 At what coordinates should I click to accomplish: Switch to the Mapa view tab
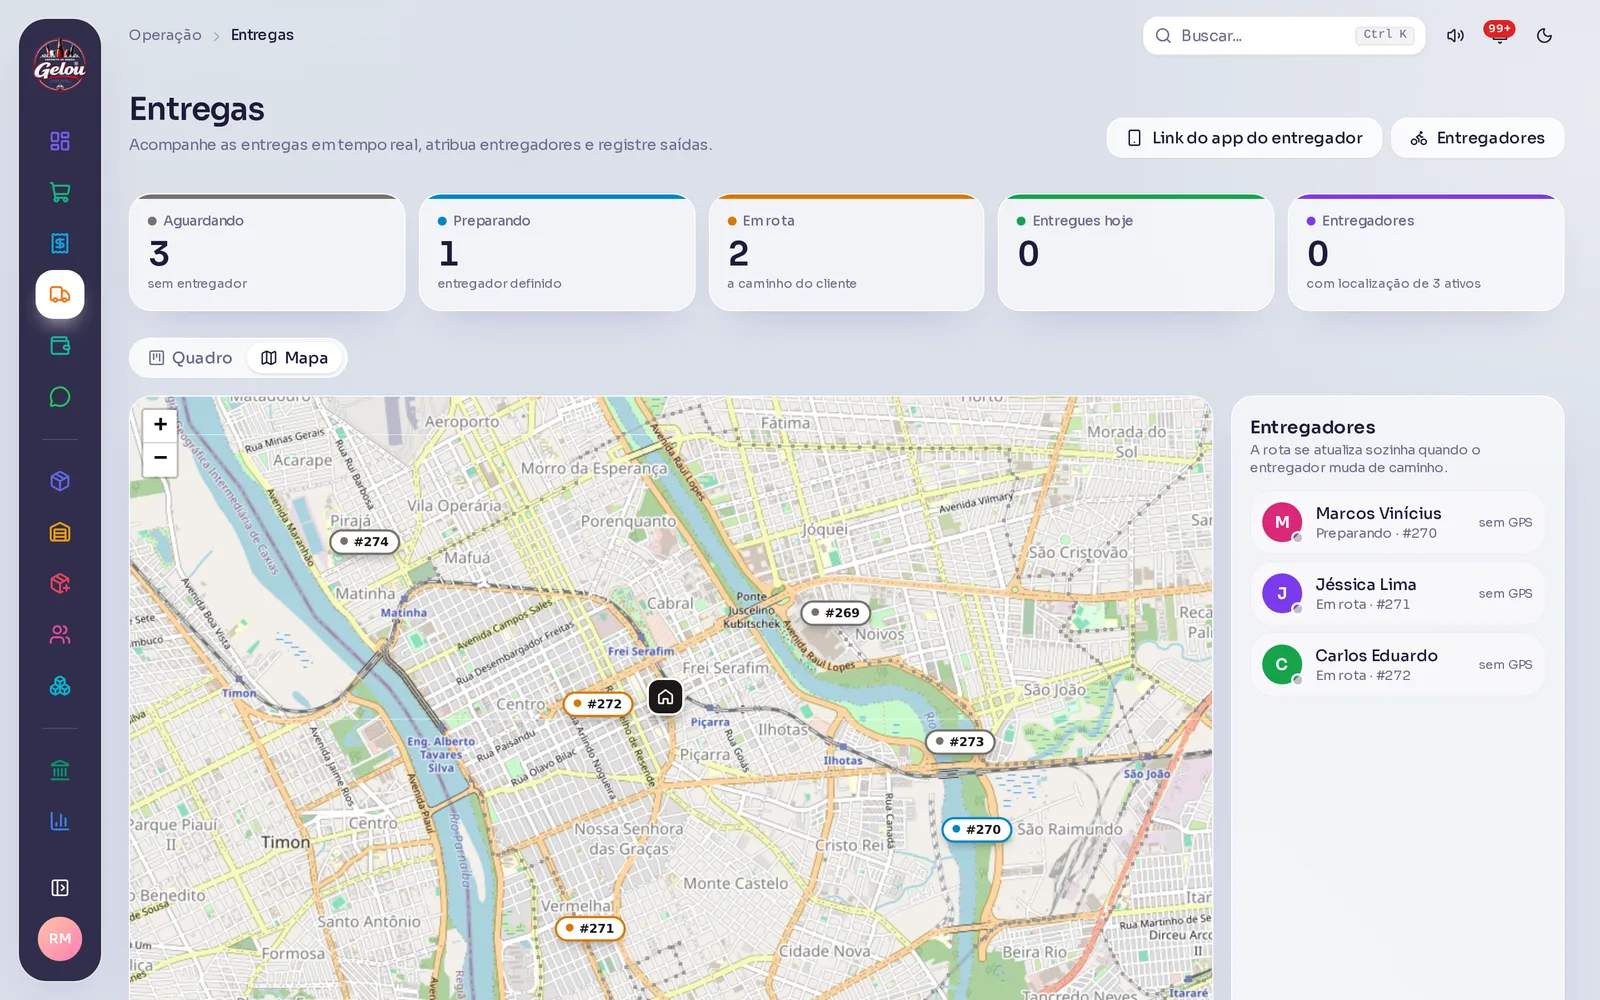click(x=295, y=358)
